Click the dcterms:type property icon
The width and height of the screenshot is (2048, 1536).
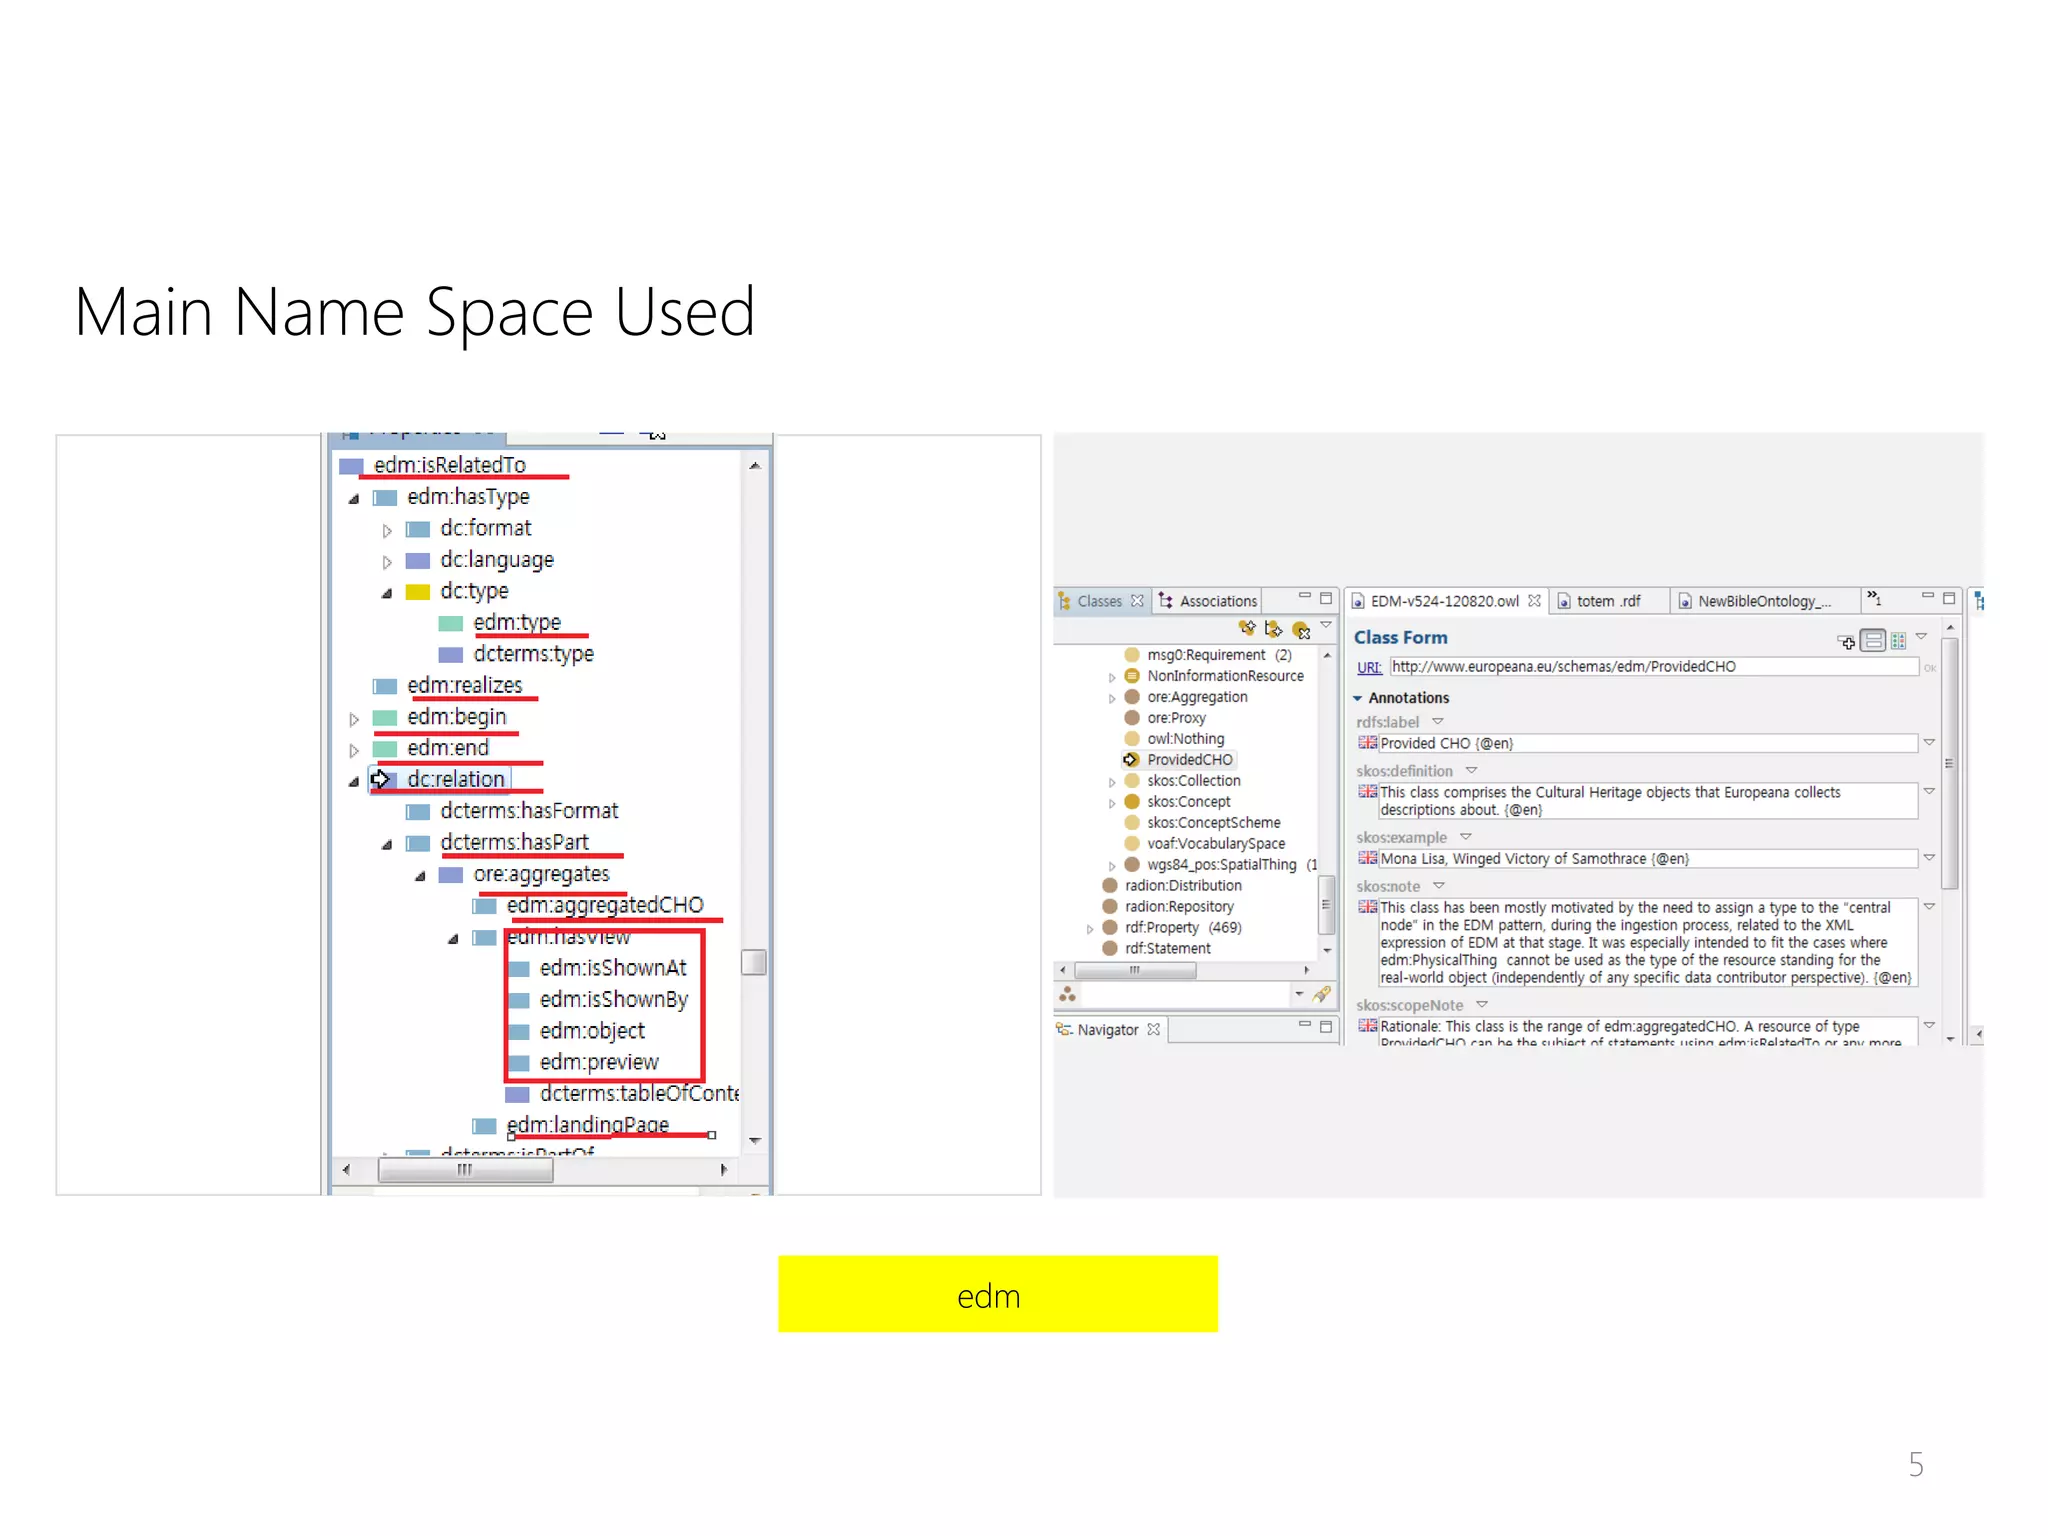[x=451, y=654]
